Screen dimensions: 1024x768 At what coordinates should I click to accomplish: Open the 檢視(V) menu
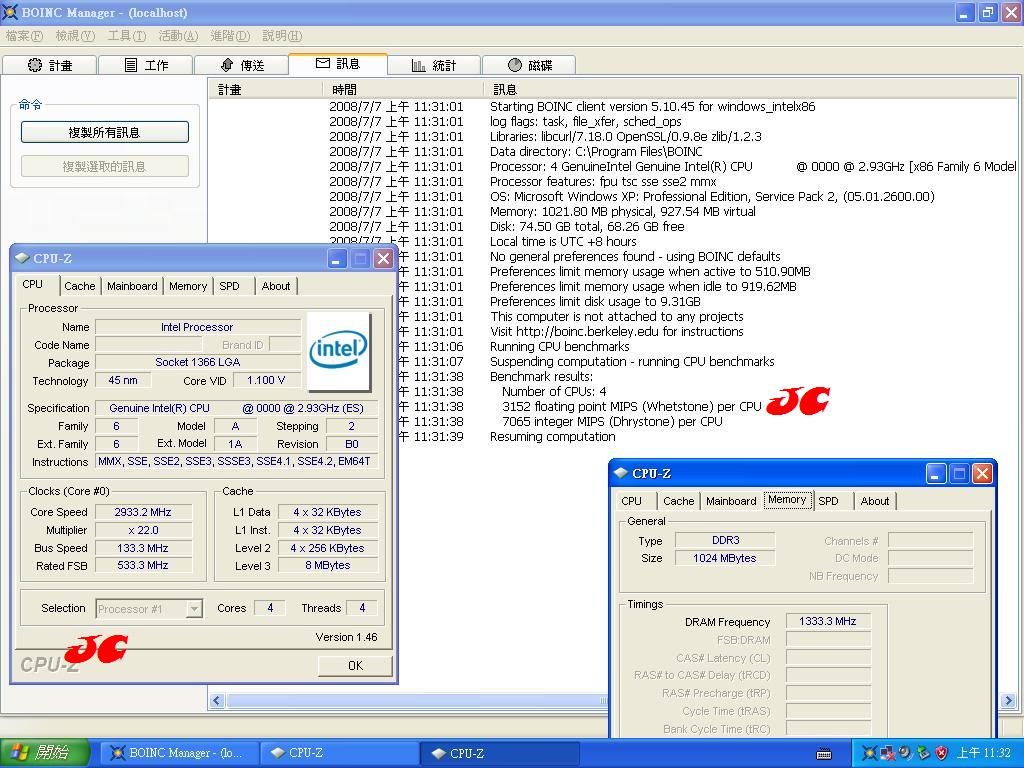(x=75, y=36)
